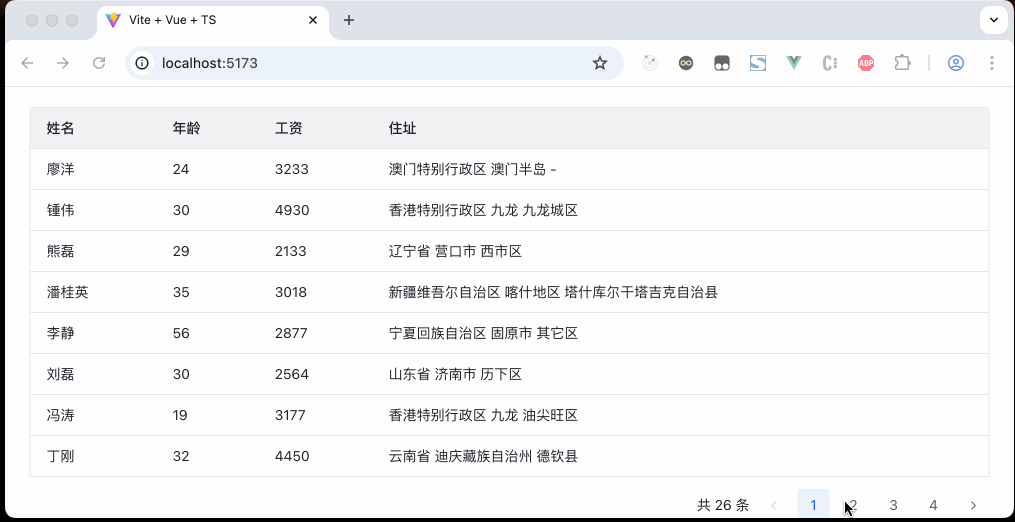Click address 香港特别行政区 九龙 九龙城区
This screenshot has height=522, width=1015.
[x=484, y=210]
